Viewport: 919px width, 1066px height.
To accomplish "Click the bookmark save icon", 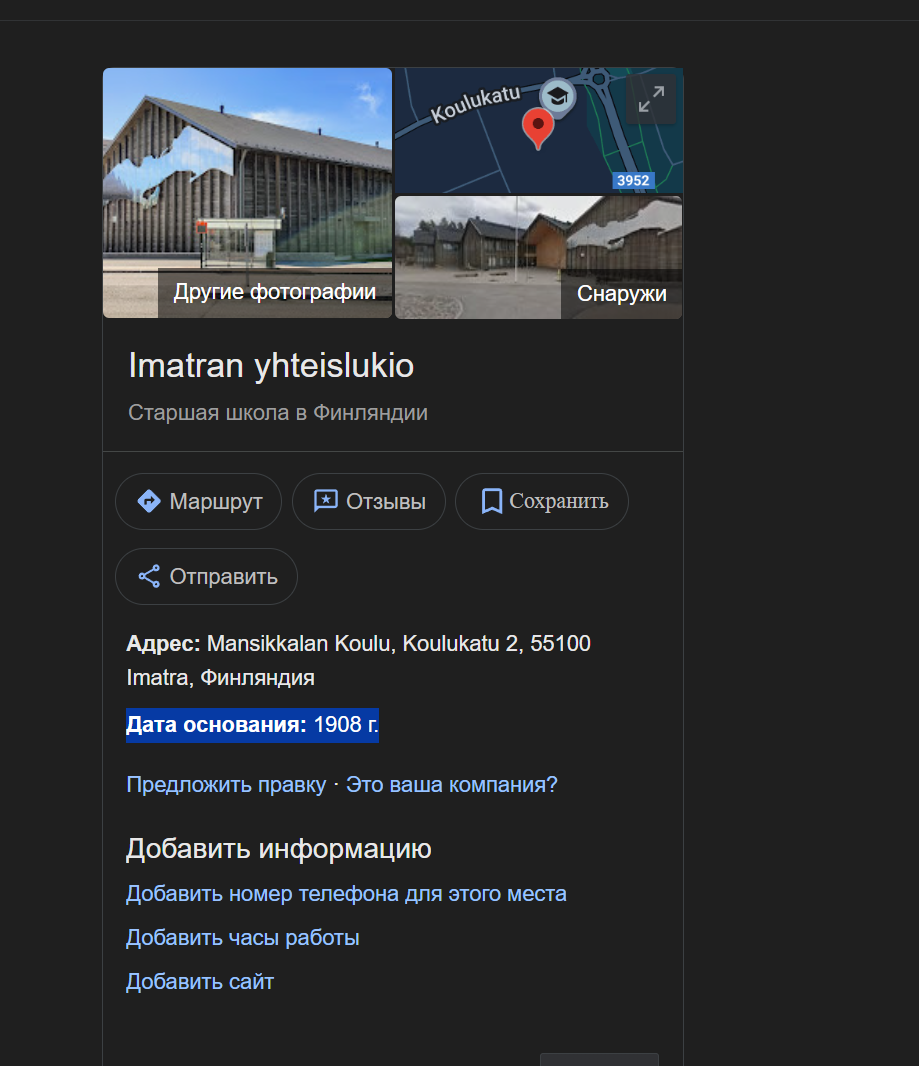I will point(491,501).
